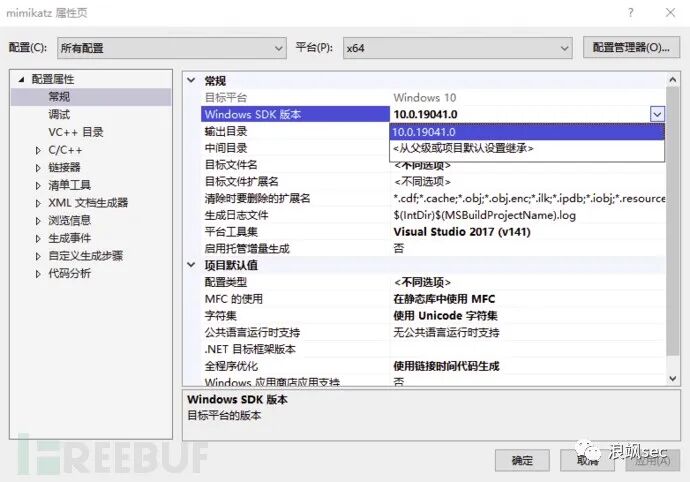The height and width of the screenshot is (482, 690).
Task: Expand the 代码分析 tree node arrow
Action: [38, 274]
